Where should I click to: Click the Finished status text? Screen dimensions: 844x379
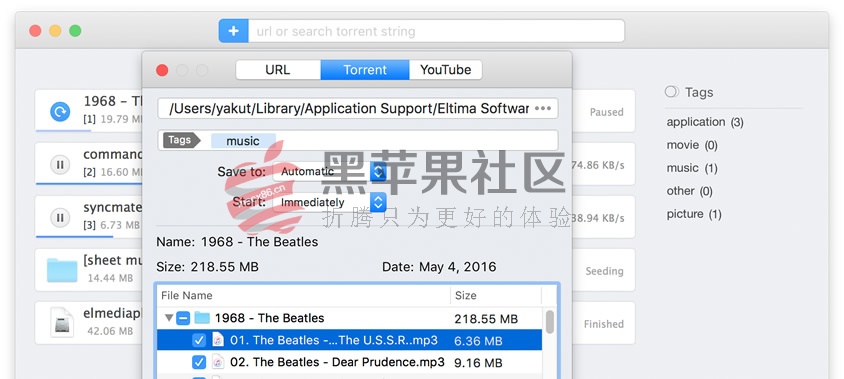(x=603, y=324)
